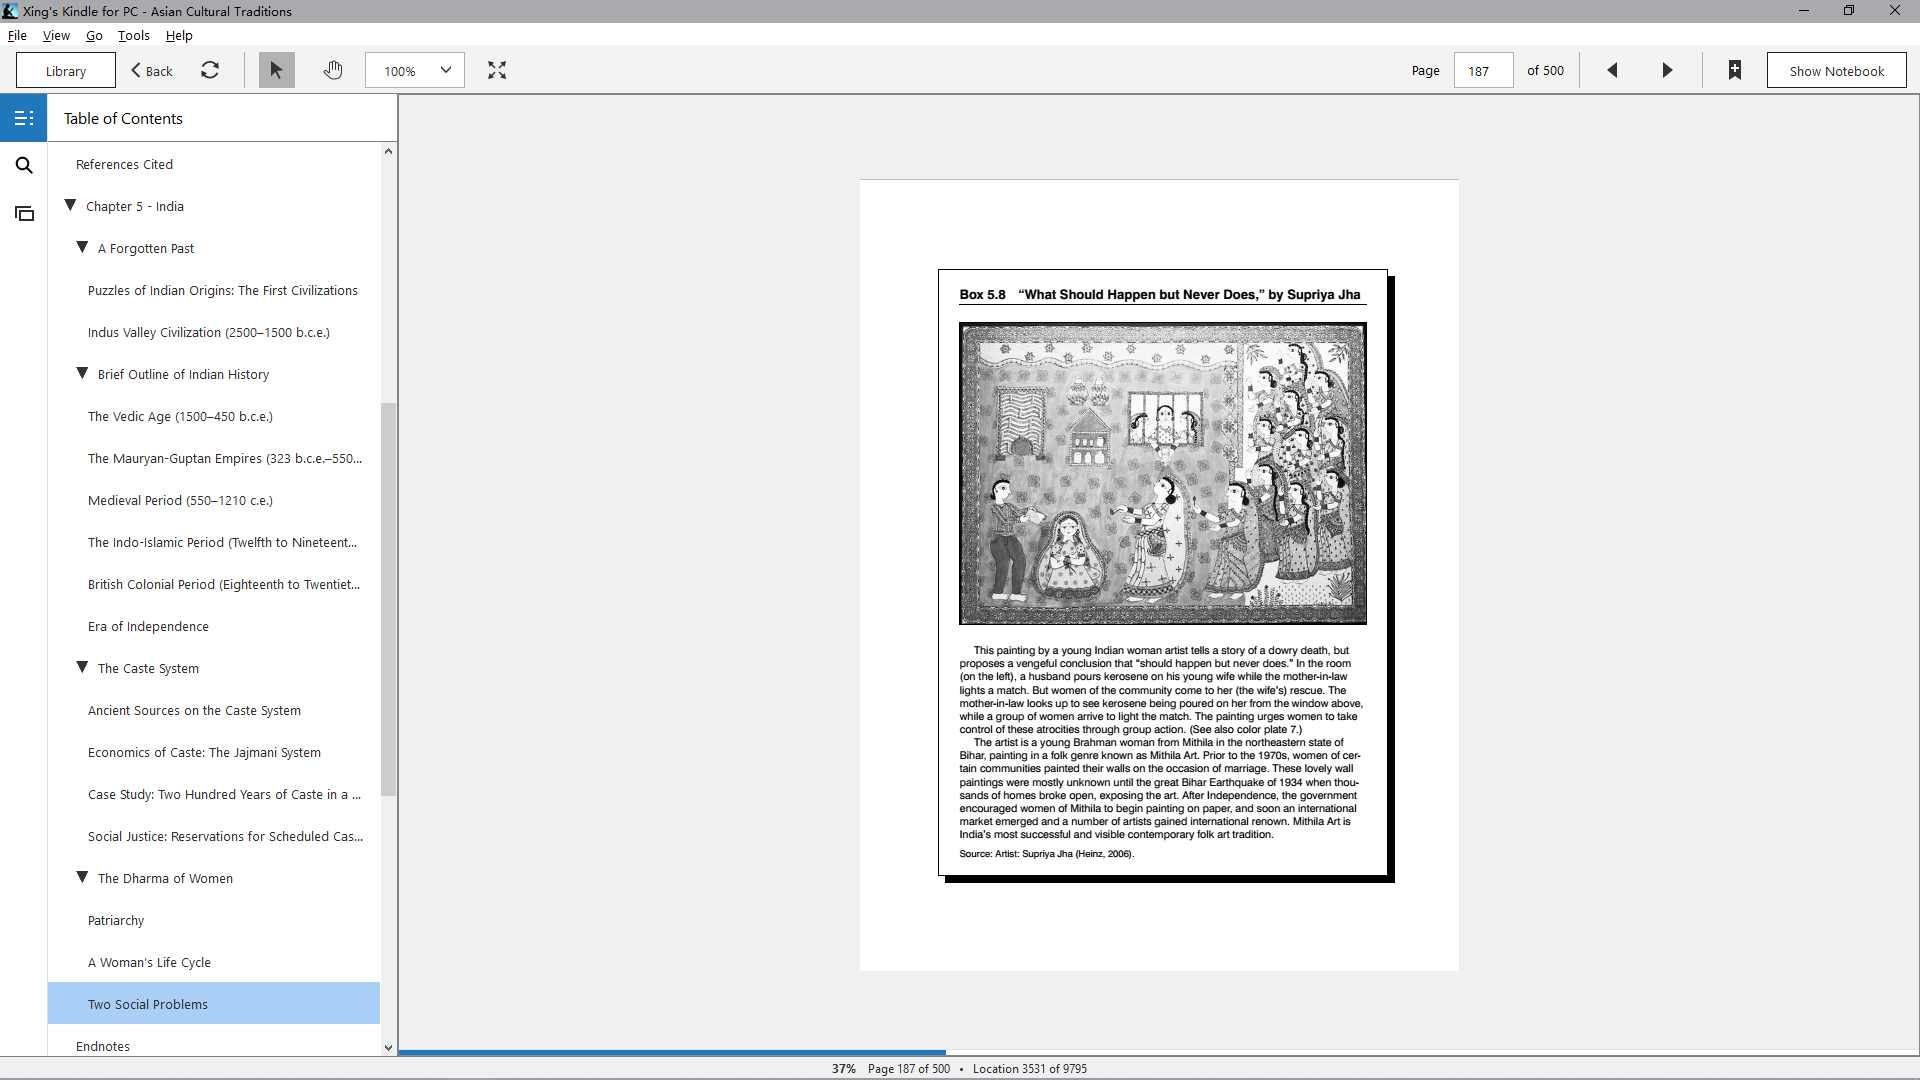The height and width of the screenshot is (1080, 1920).
Task: Go to The Indo-Islamic Period section
Action: pyautogui.click(x=222, y=542)
